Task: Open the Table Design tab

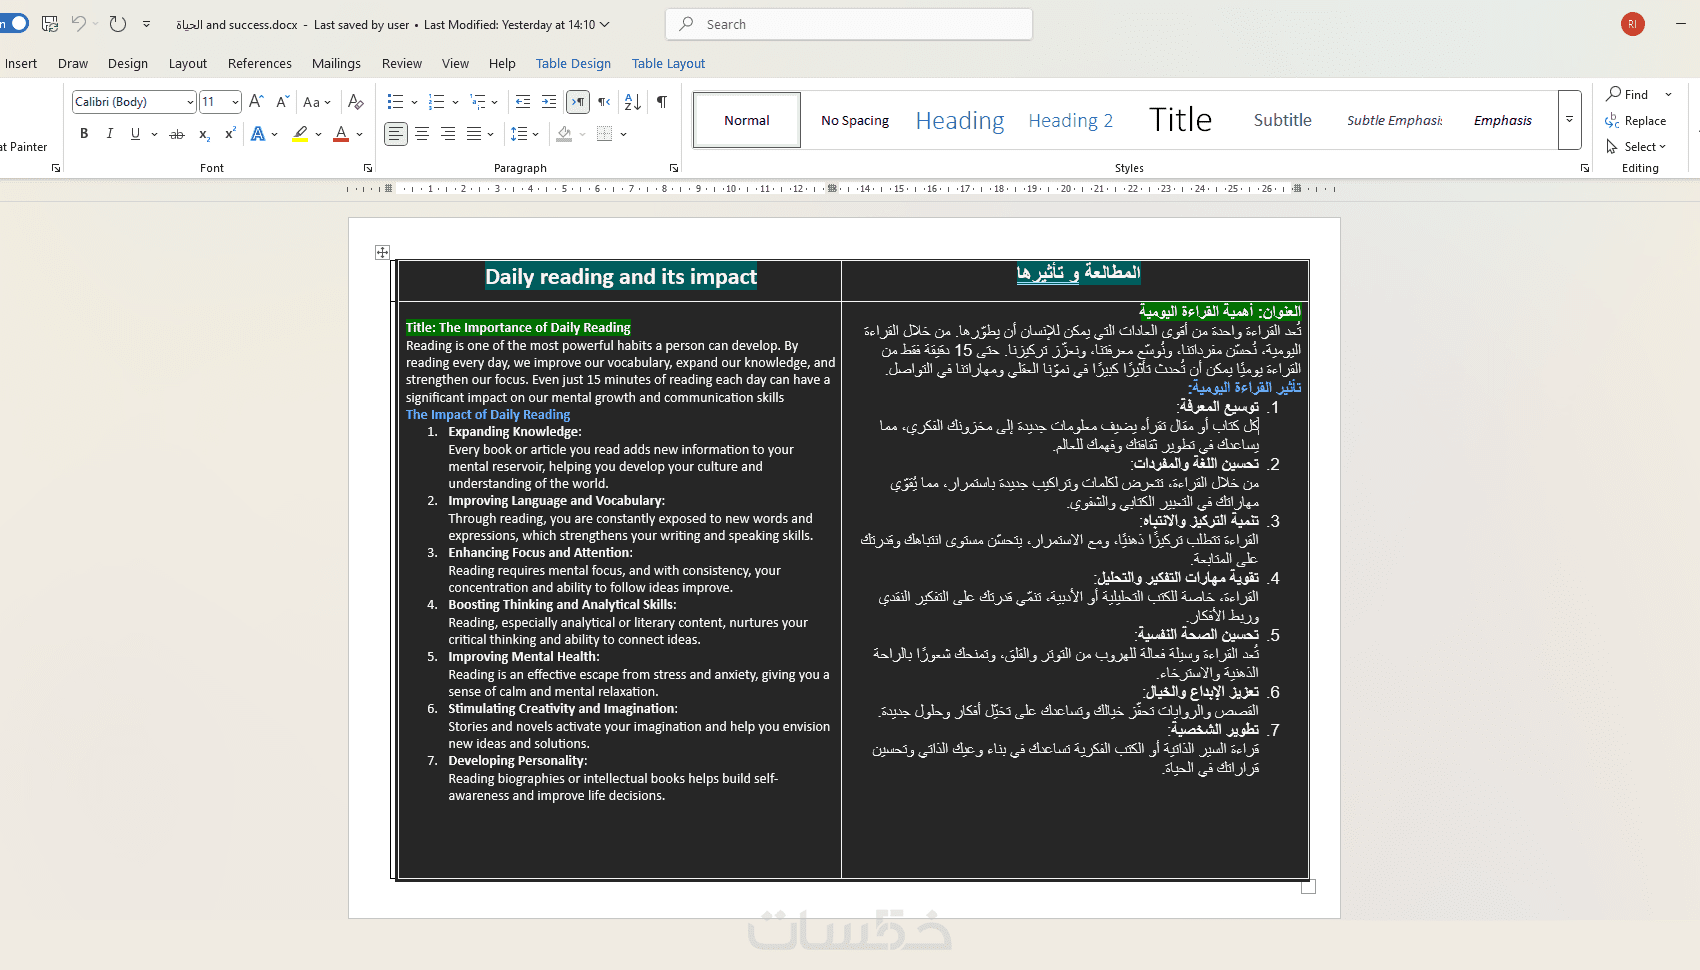Action: click(x=573, y=63)
